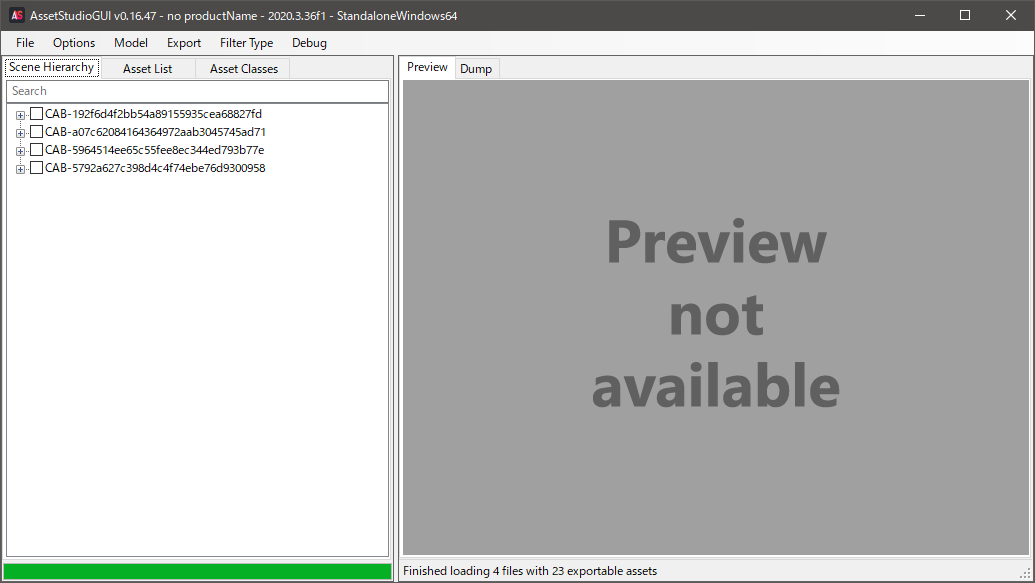Select tree row CAB-a07c62084164364972aab3045745ad71
Image resolution: width=1035 pixels, height=583 pixels.
coord(155,131)
